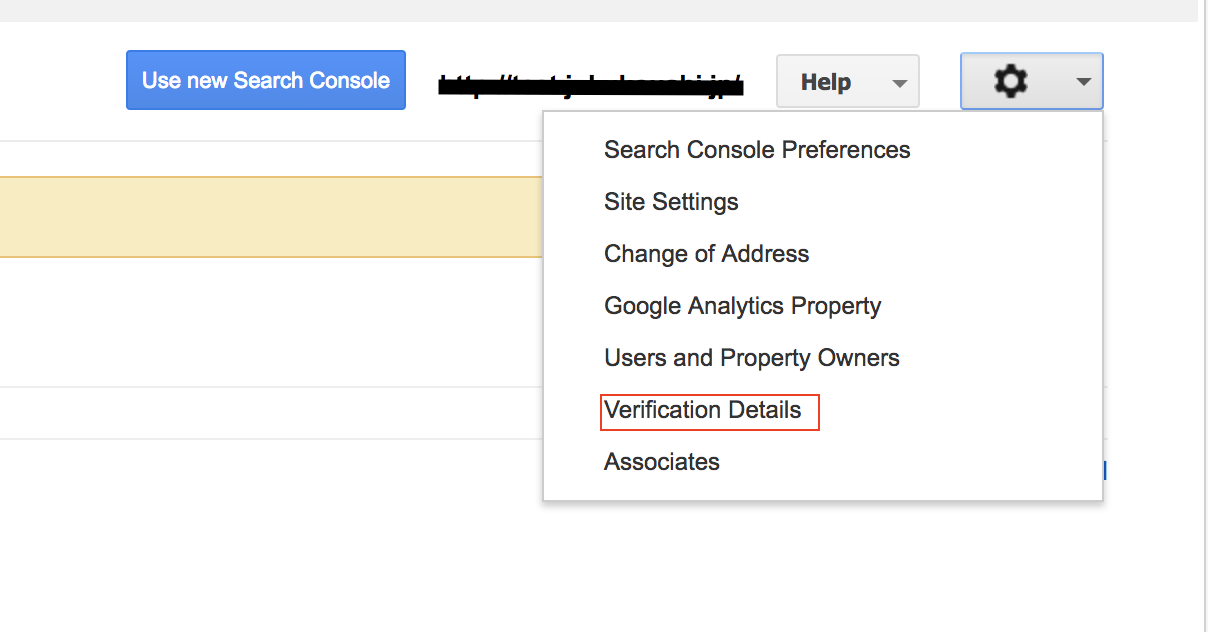Viewport: 1208px width, 632px height.
Task: Select Site Settings from the menu
Action: 671,202
